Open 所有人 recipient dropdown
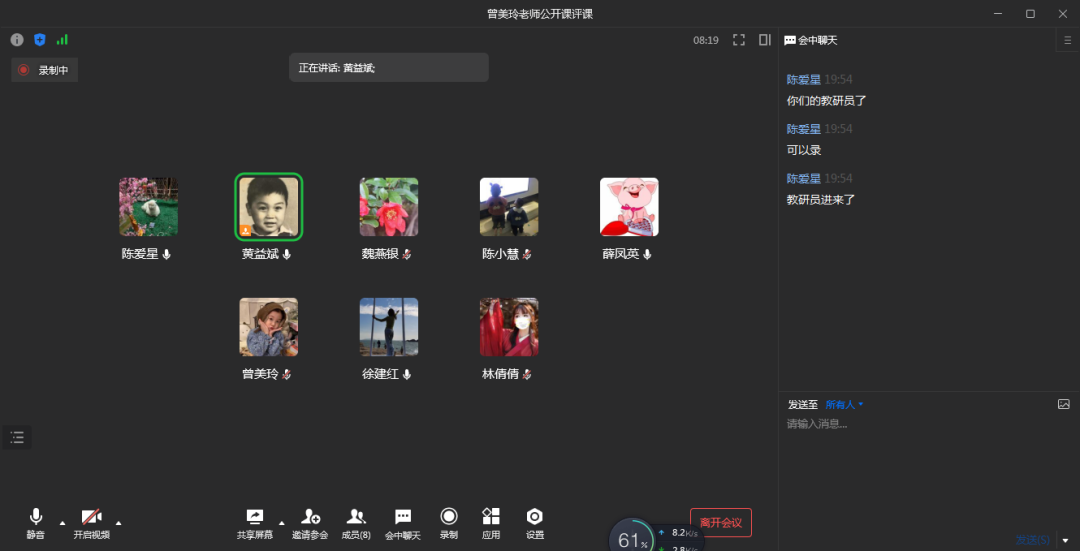The width and height of the screenshot is (1080, 551). tap(844, 404)
